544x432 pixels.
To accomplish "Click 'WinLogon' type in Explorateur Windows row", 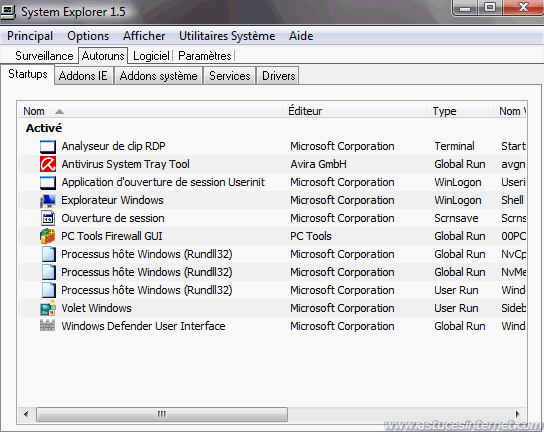I will (458, 200).
